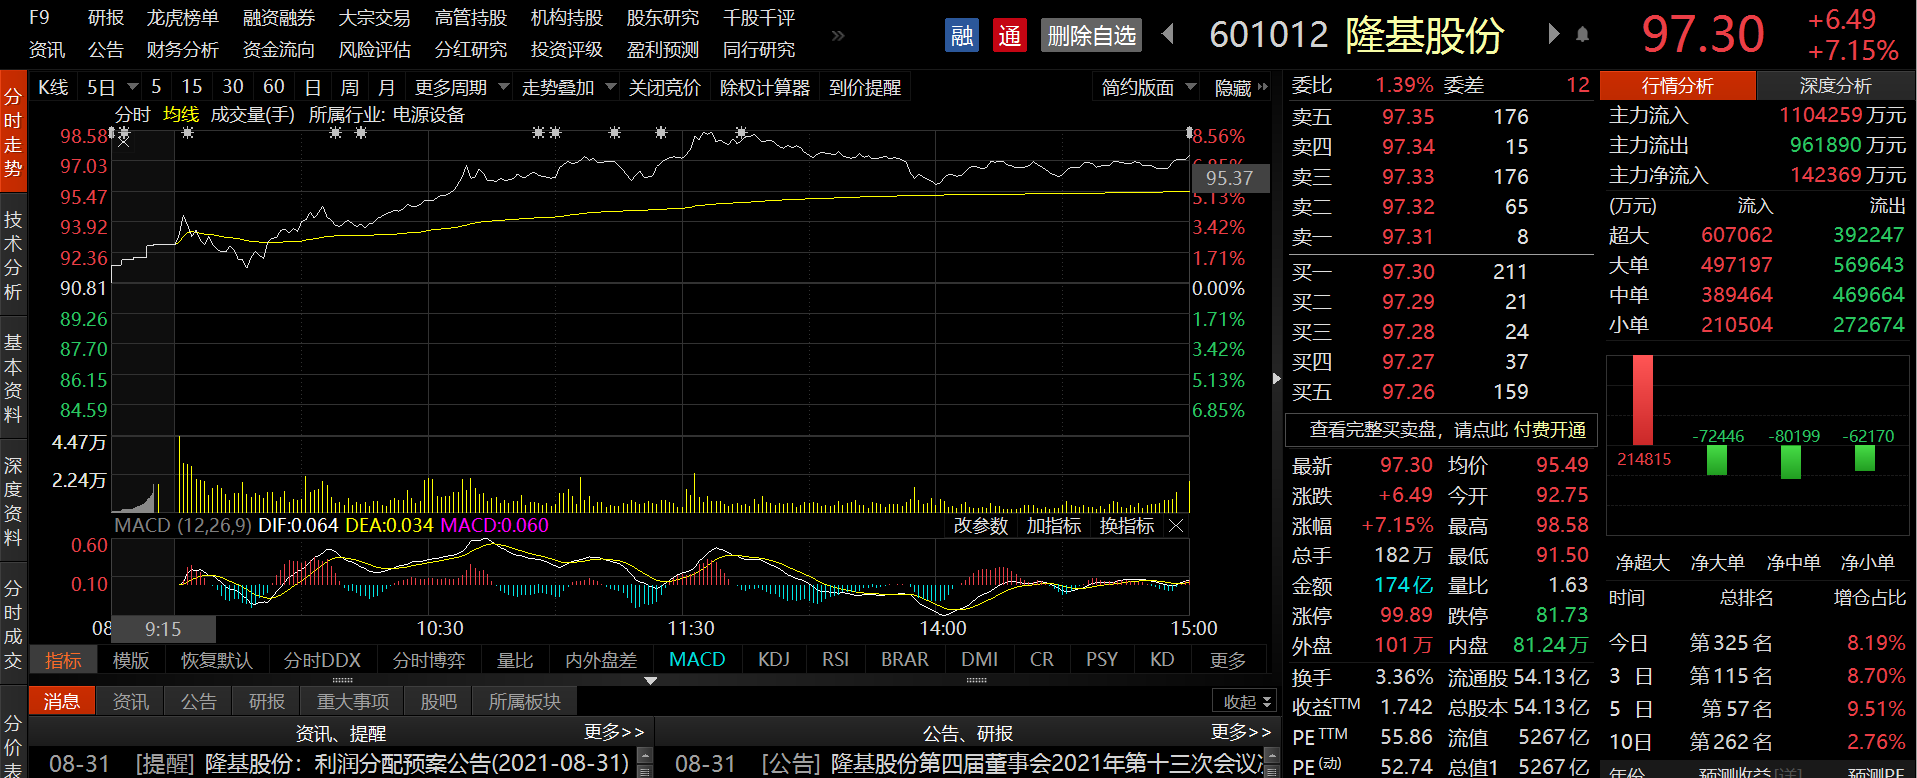Open 融资融券 in top menu

pos(279,18)
